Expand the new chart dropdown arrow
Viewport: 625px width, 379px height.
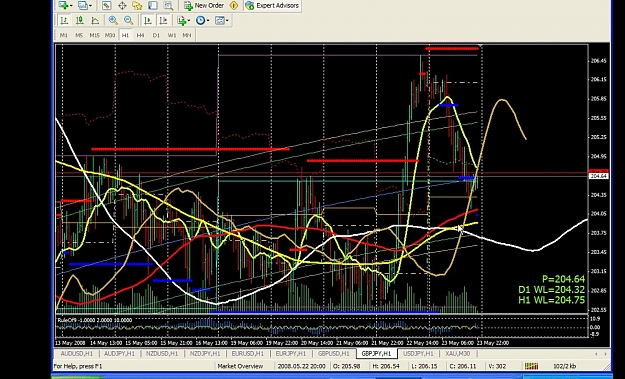coord(71,6)
